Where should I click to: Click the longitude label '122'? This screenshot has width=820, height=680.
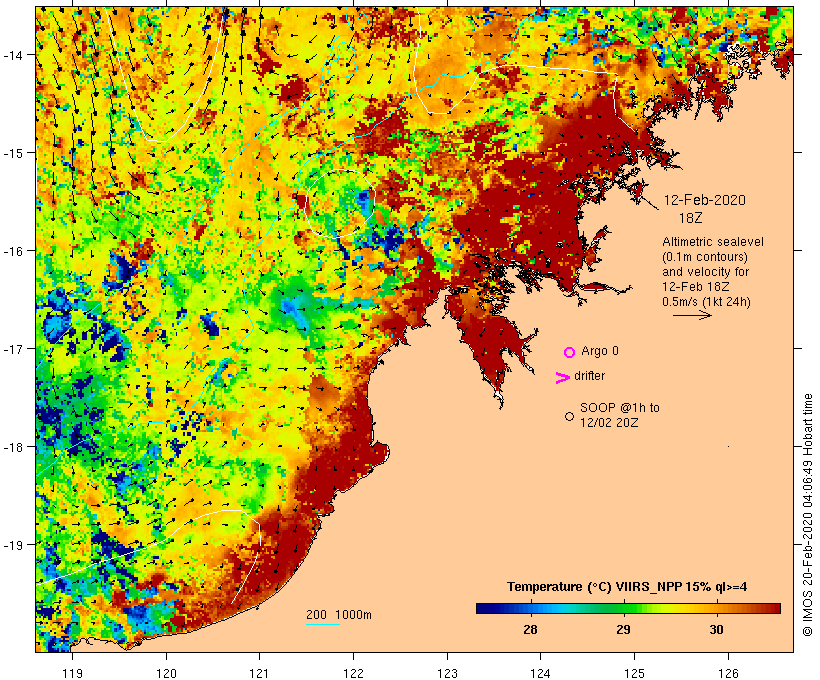354,674
